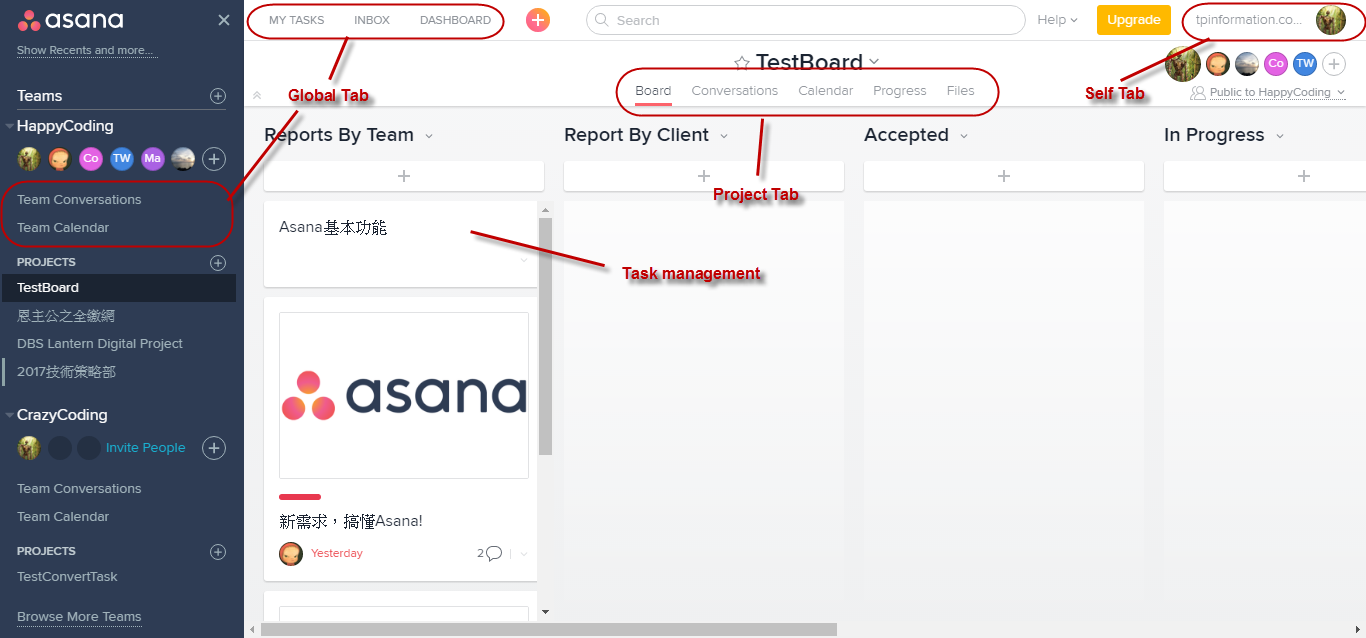Viewport: 1366px width, 638px height.
Task: Open the Asana基本功能 task card
Action: (x=400, y=244)
